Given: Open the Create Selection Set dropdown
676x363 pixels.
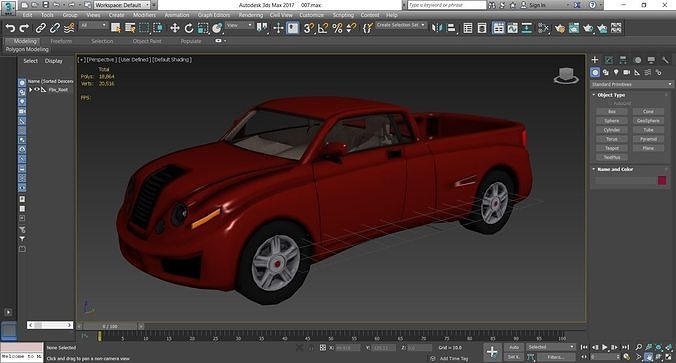Looking at the screenshot, I should [x=401, y=25].
